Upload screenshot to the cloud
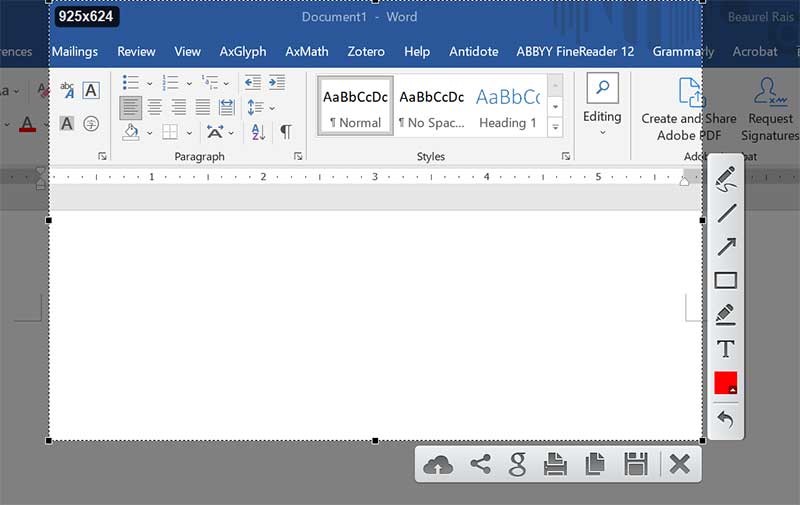This screenshot has width=800, height=505. coord(438,464)
